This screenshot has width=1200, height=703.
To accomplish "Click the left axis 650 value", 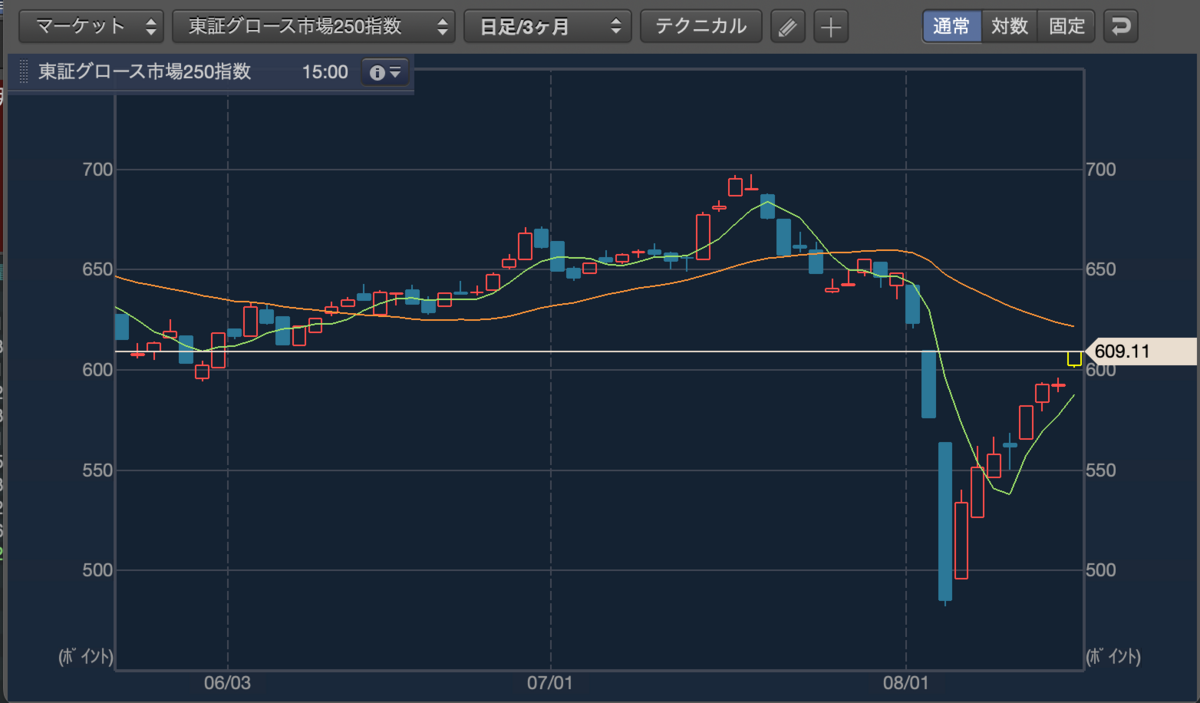I will [98, 270].
